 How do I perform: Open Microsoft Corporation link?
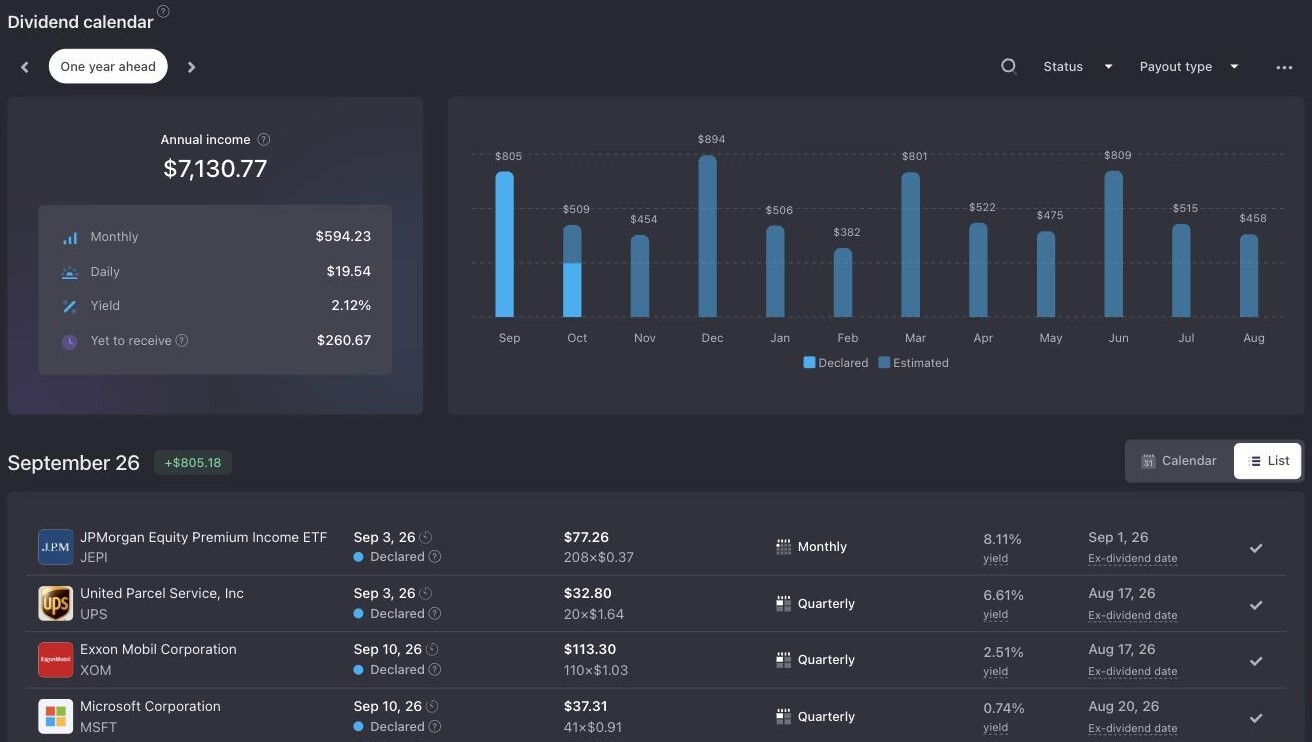(150, 706)
